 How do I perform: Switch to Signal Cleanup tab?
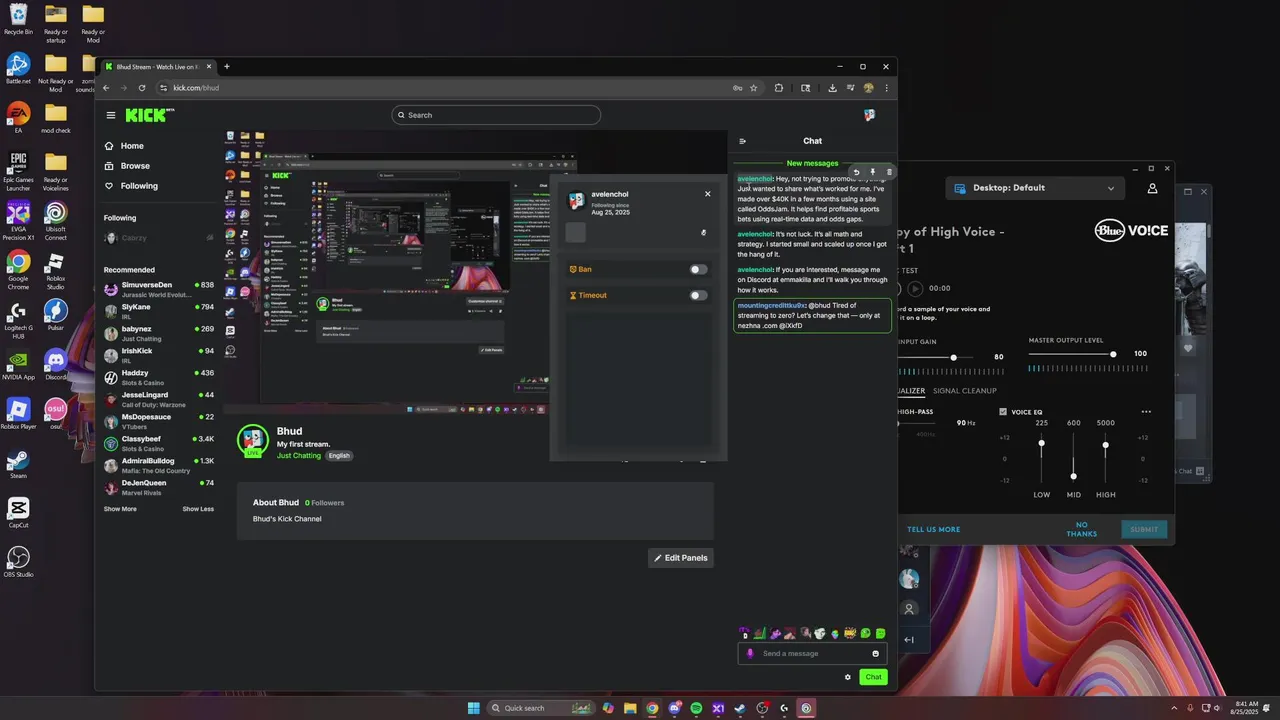[x=965, y=391]
